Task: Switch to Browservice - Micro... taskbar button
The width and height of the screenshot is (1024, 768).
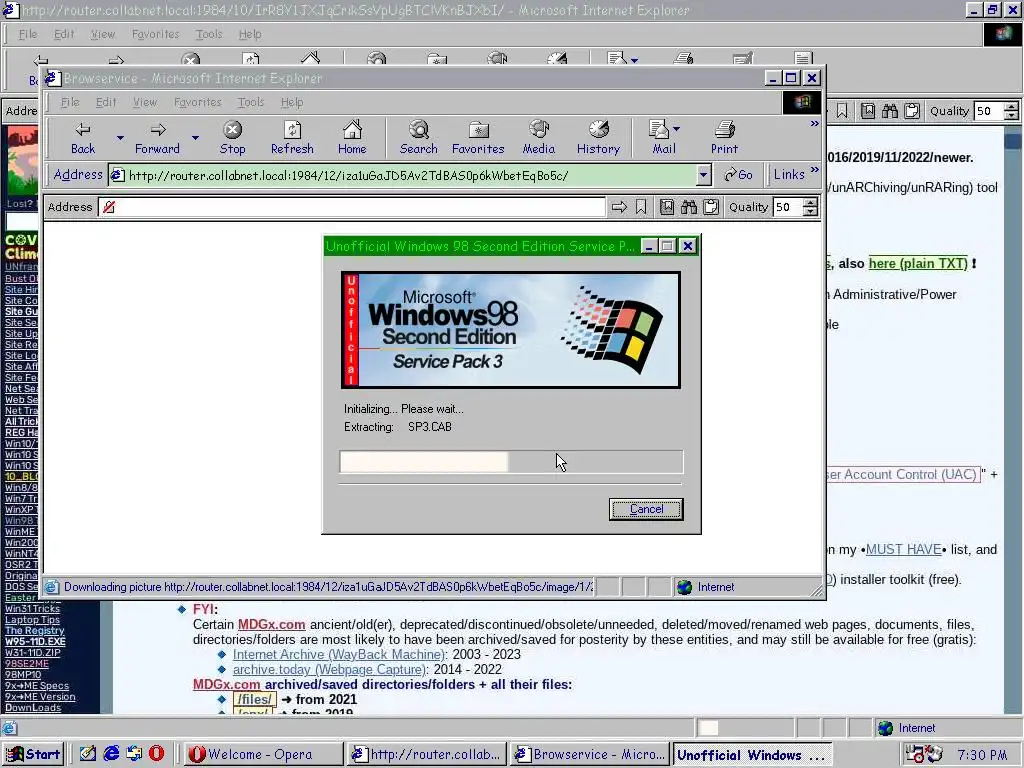Action: (x=590, y=754)
